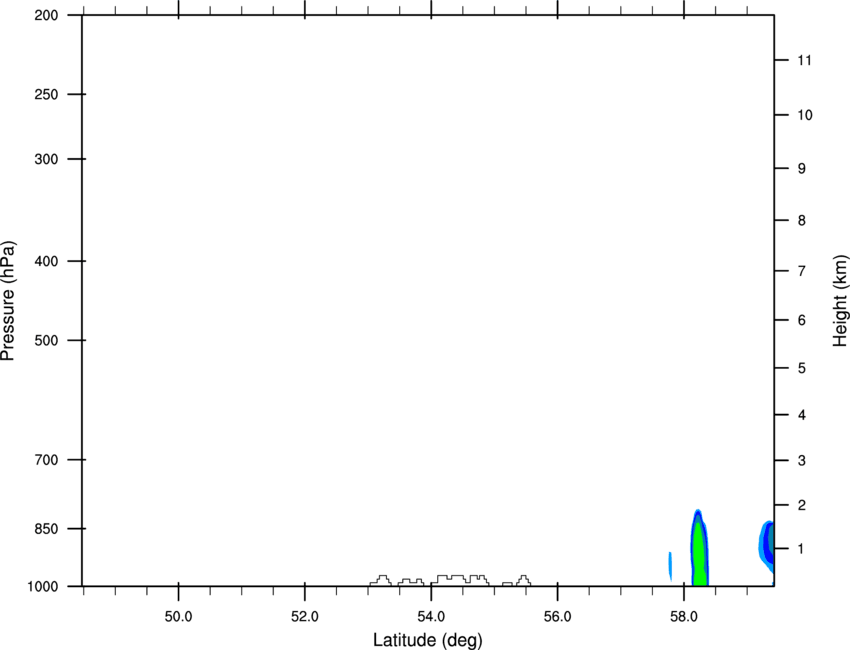Click the 11 km height label
The width and height of the screenshot is (850, 650).
(x=805, y=60)
